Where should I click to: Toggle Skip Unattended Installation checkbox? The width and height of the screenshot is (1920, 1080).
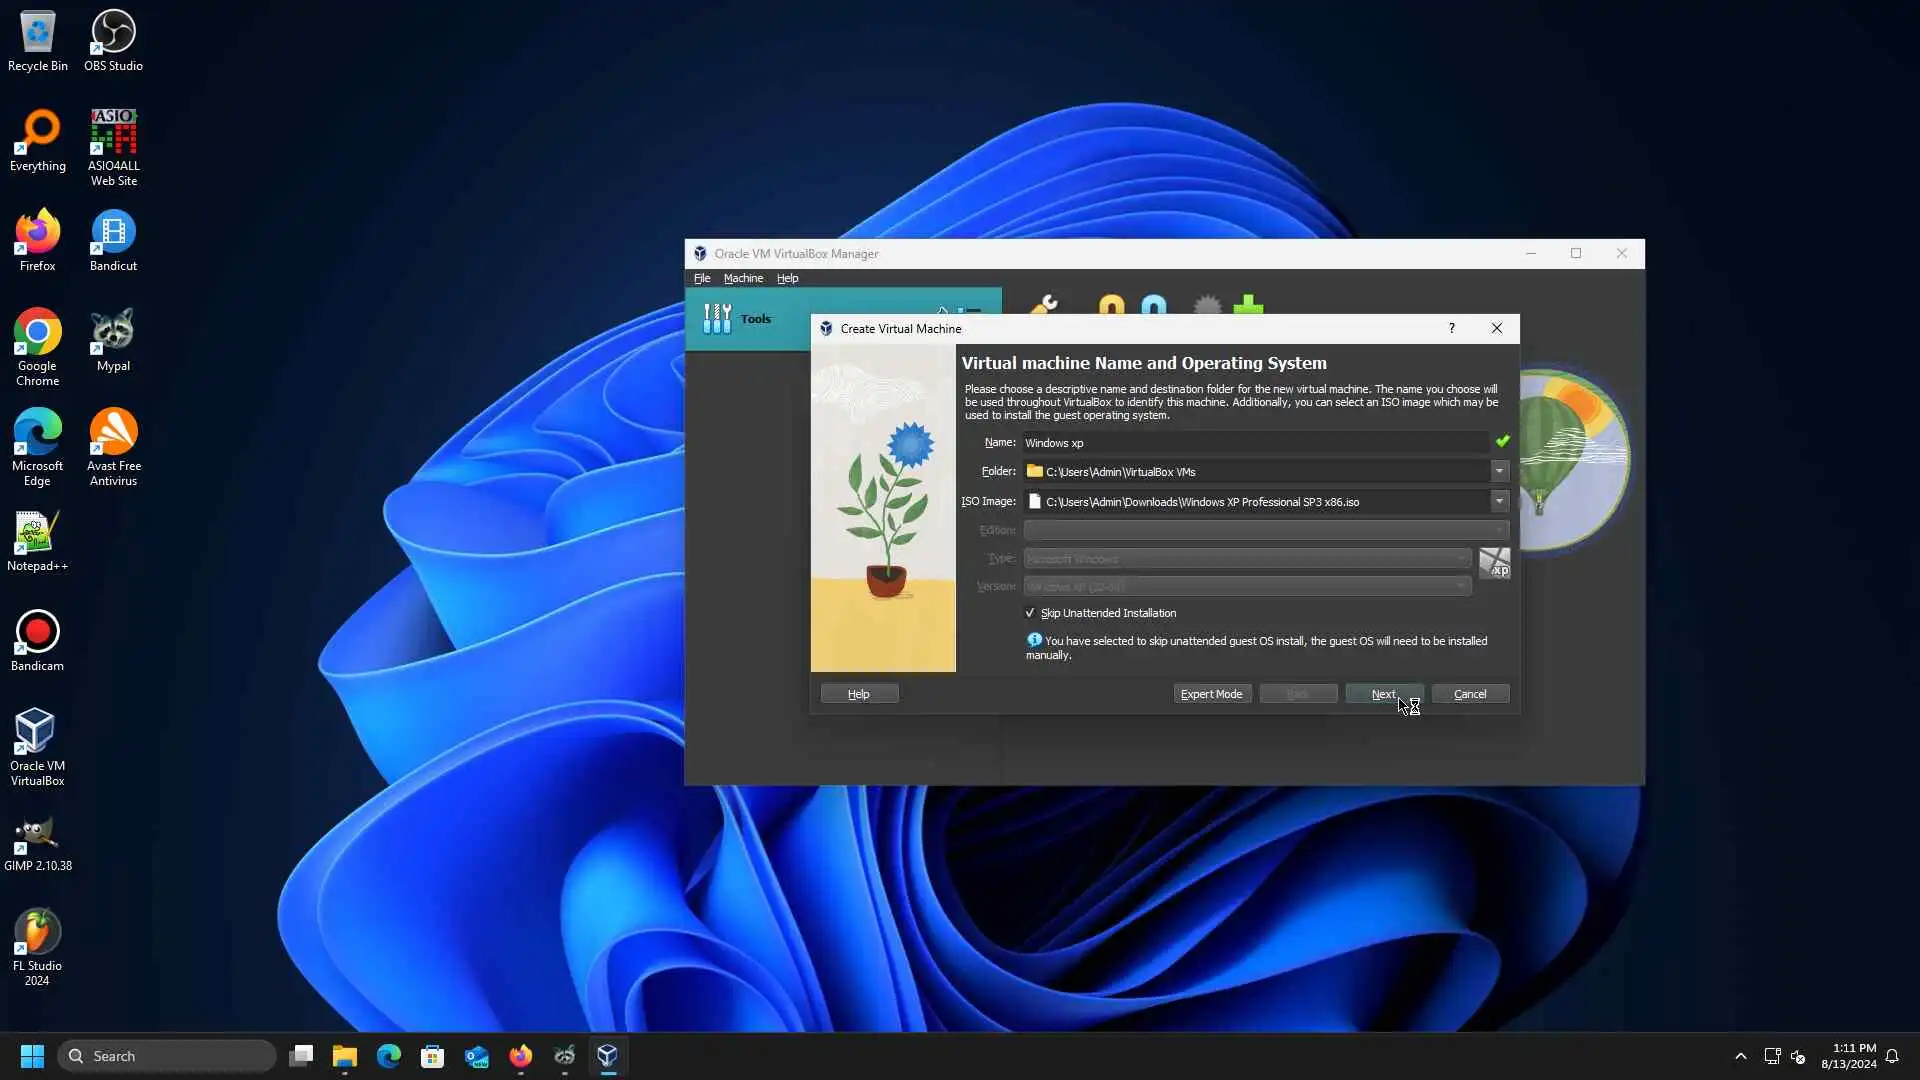coord(1030,613)
